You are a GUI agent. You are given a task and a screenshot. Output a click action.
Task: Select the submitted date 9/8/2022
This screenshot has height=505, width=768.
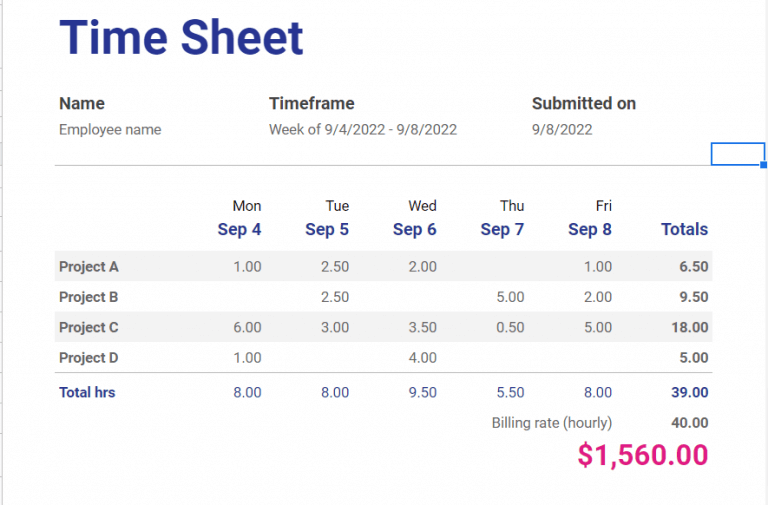pyautogui.click(x=562, y=130)
